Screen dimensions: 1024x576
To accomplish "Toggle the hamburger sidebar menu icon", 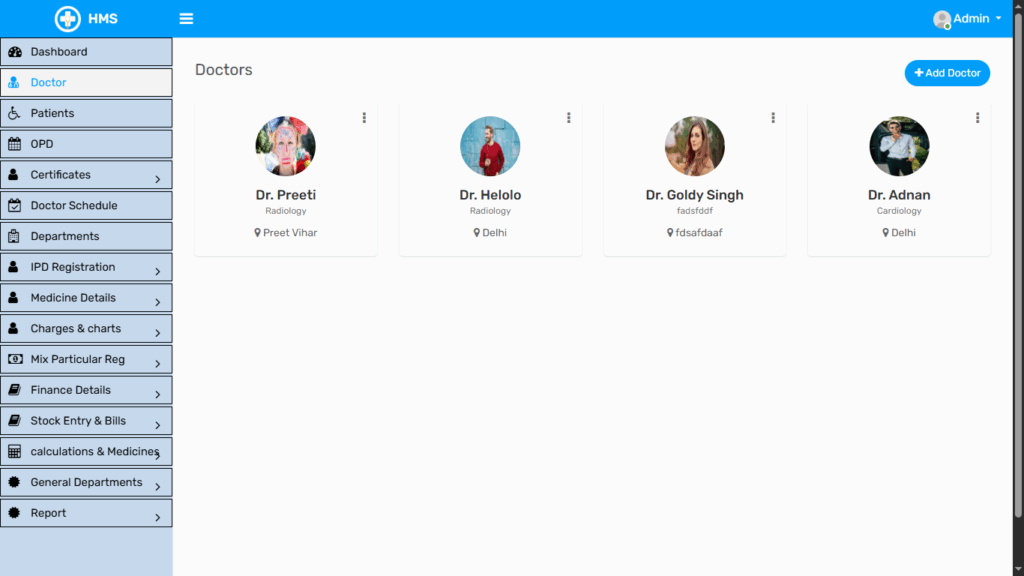I will pyautogui.click(x=186, y=19).
